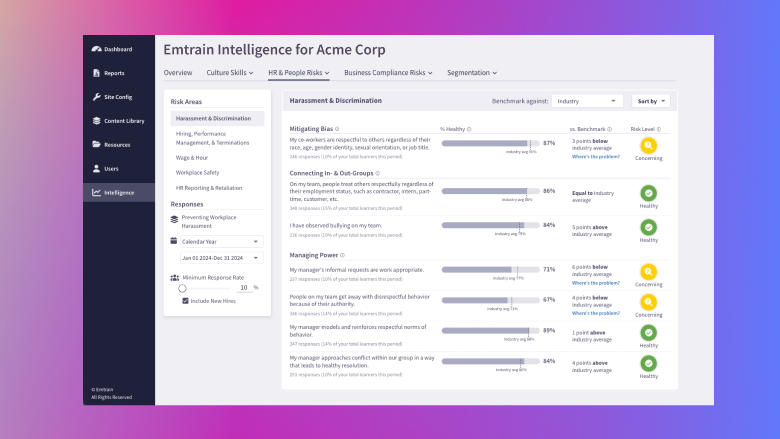Click the 'Equal to industry average' text

coord(592,196)
